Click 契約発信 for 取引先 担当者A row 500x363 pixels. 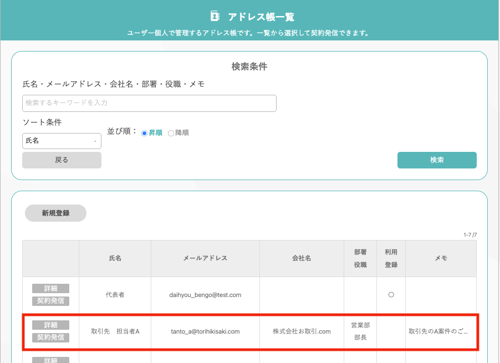point(51,338)
